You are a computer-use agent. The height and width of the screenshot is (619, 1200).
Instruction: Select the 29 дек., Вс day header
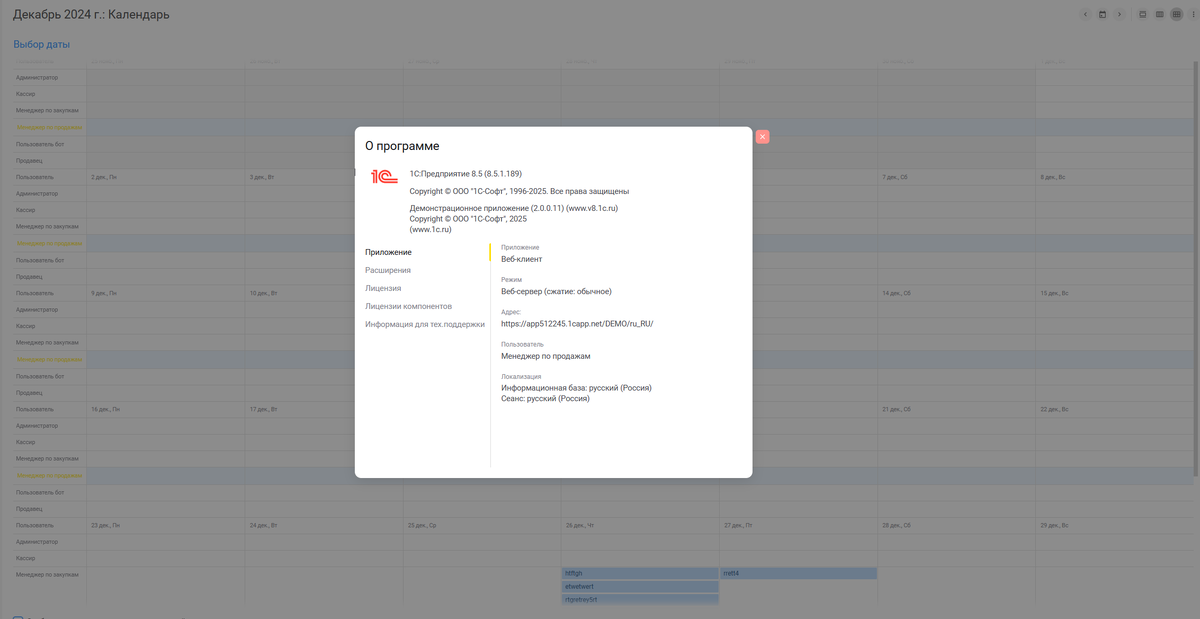click(1054, 525)
